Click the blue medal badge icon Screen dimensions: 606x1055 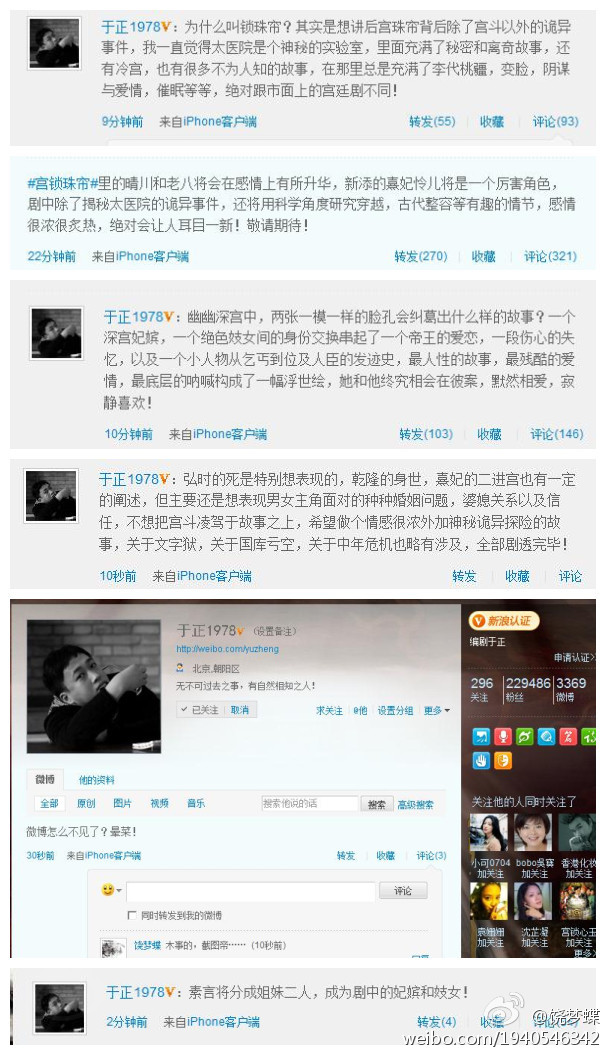point(481,736)
